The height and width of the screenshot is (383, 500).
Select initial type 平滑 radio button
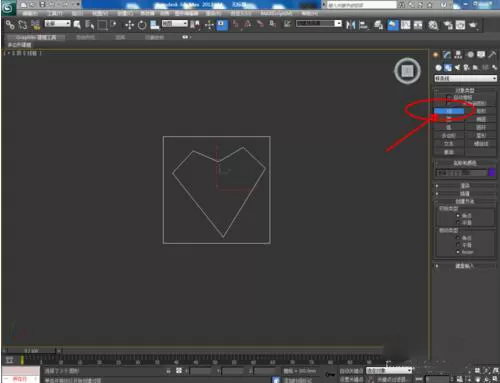pos(458,222)
